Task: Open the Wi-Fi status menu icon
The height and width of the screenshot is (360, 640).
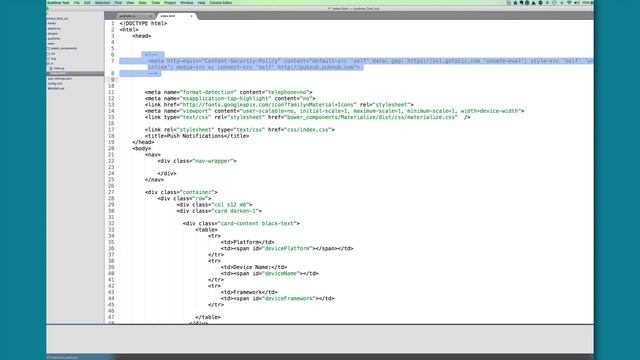Action: (569, 3)
